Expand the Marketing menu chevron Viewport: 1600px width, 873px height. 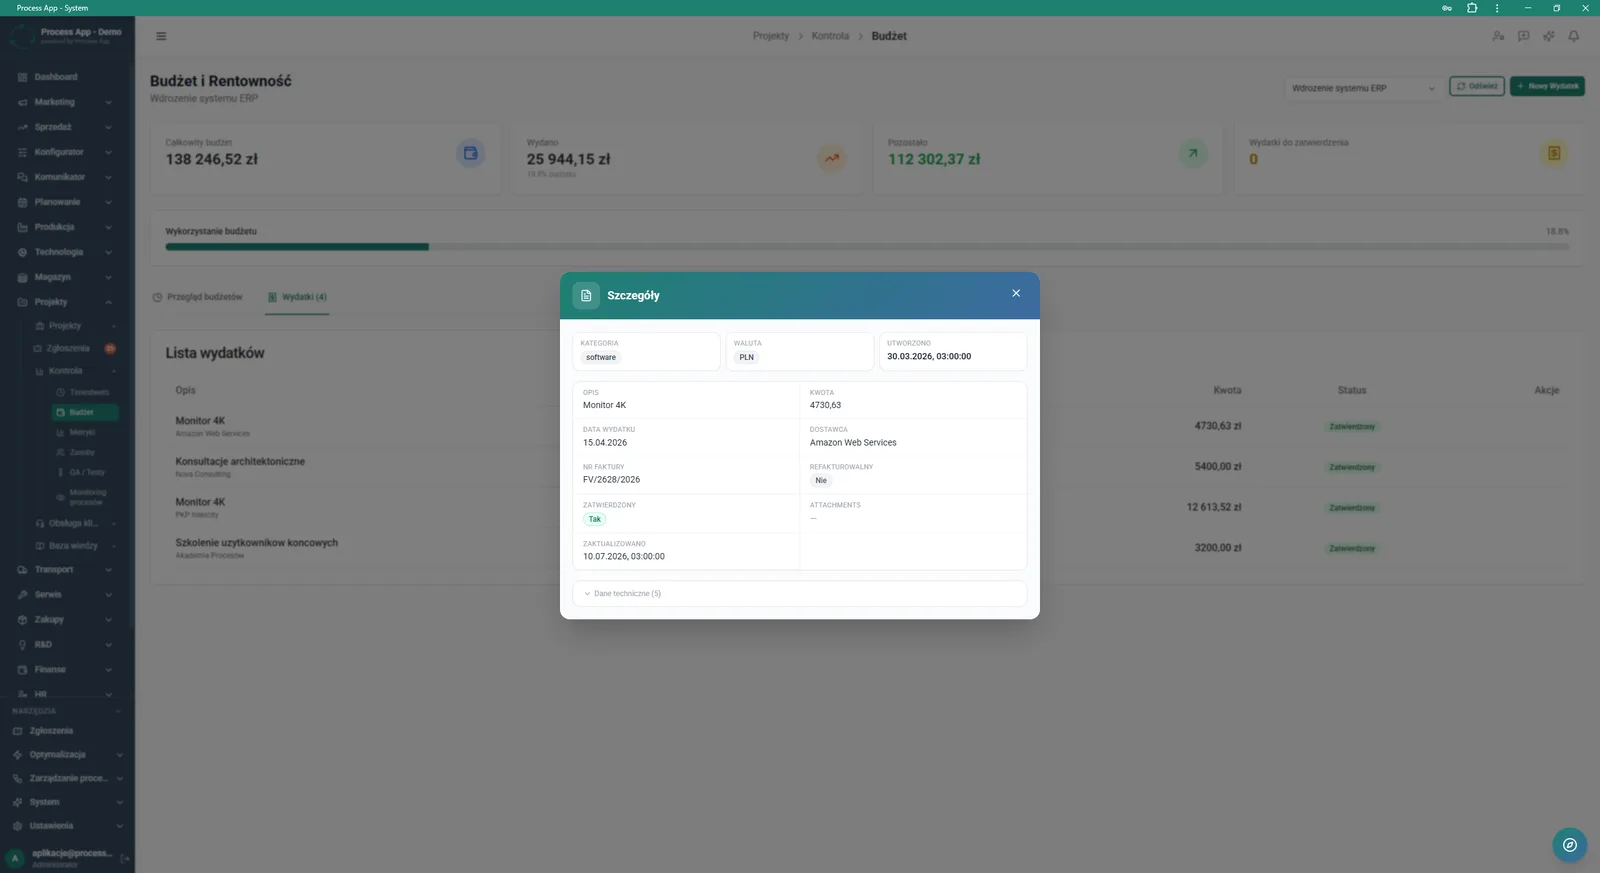[x=108, y=102]
